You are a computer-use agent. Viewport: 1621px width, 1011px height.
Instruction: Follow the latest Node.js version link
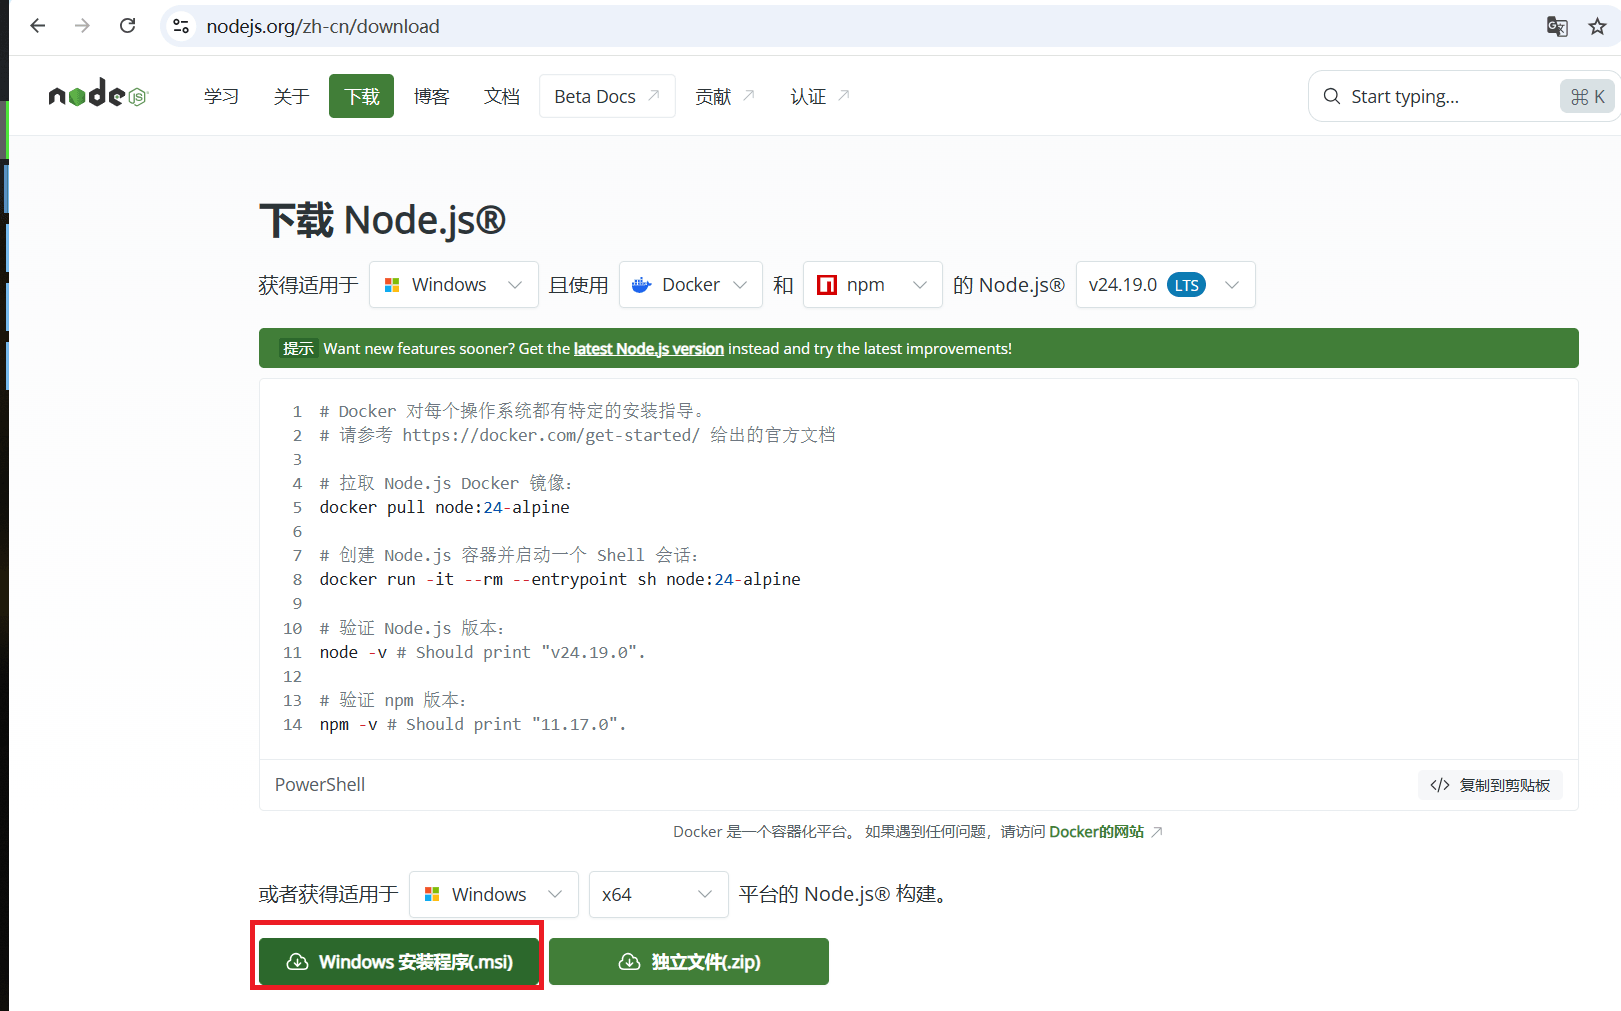(648, 348)
